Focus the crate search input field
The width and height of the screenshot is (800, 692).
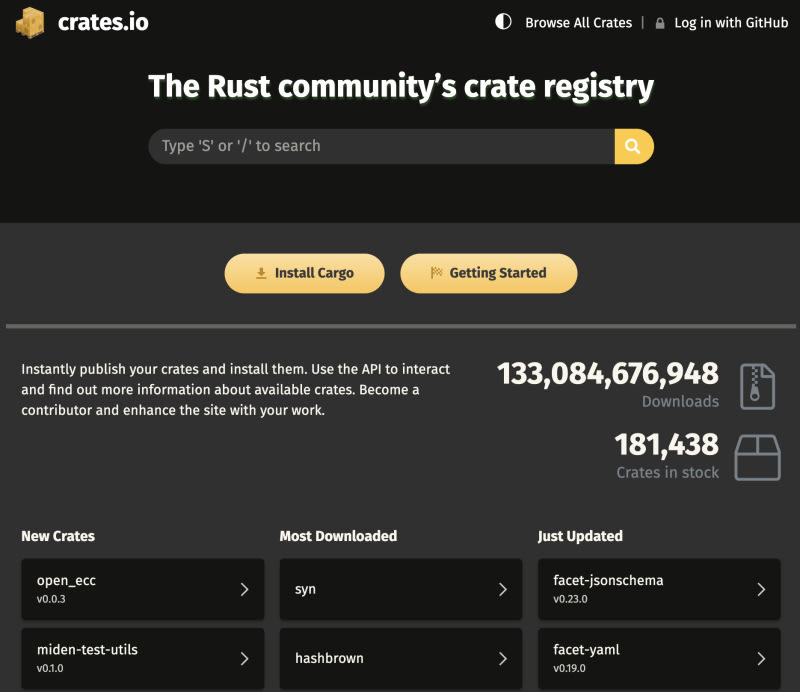(x=381, y=146)
